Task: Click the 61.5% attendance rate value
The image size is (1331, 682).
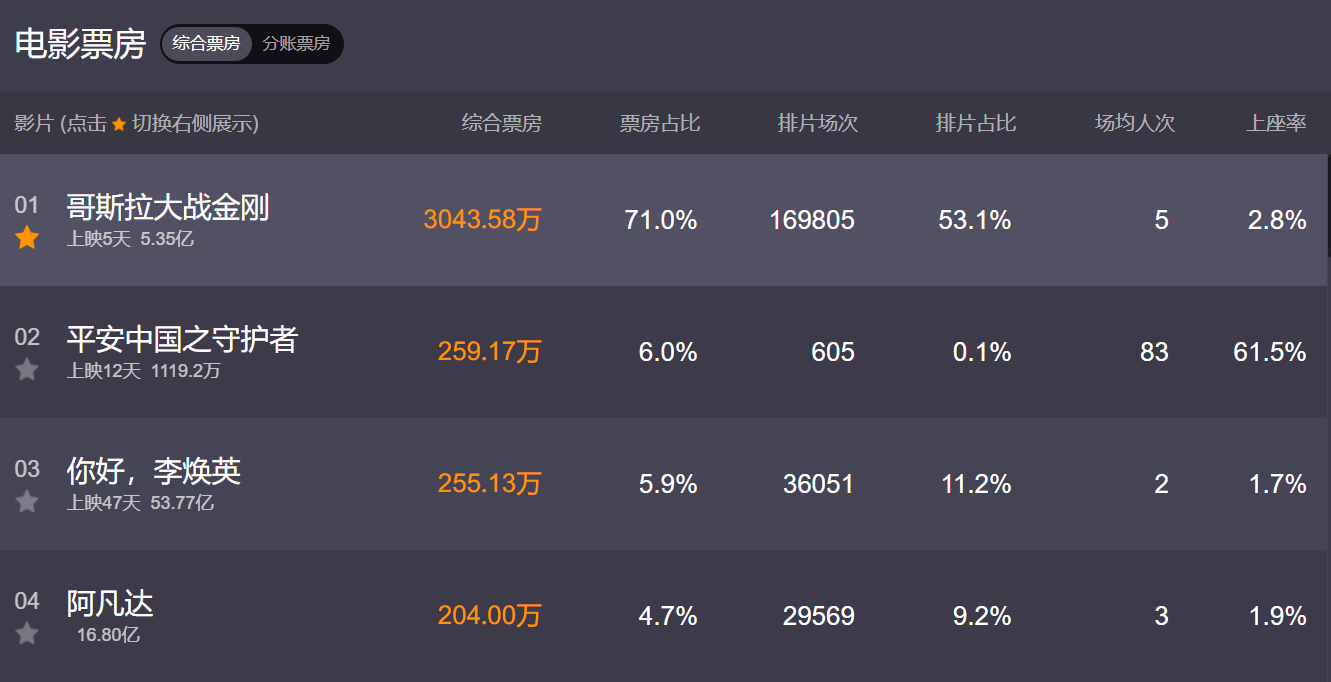Action: point(1270,352)
